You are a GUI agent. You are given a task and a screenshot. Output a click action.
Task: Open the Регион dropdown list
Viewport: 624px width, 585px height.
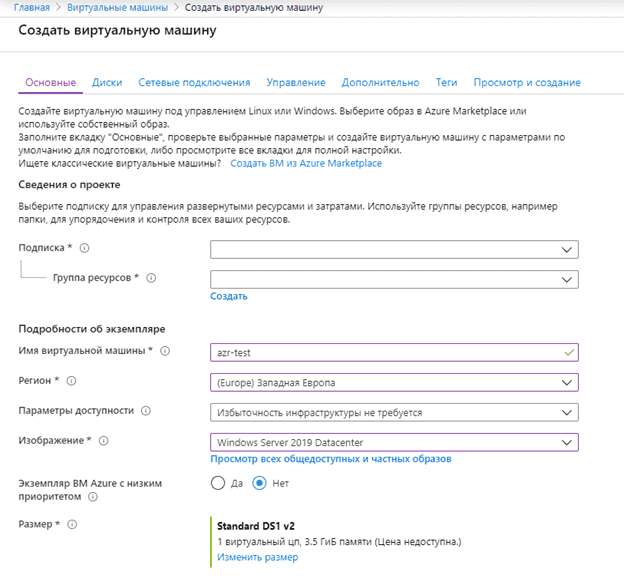click(394, 382)
